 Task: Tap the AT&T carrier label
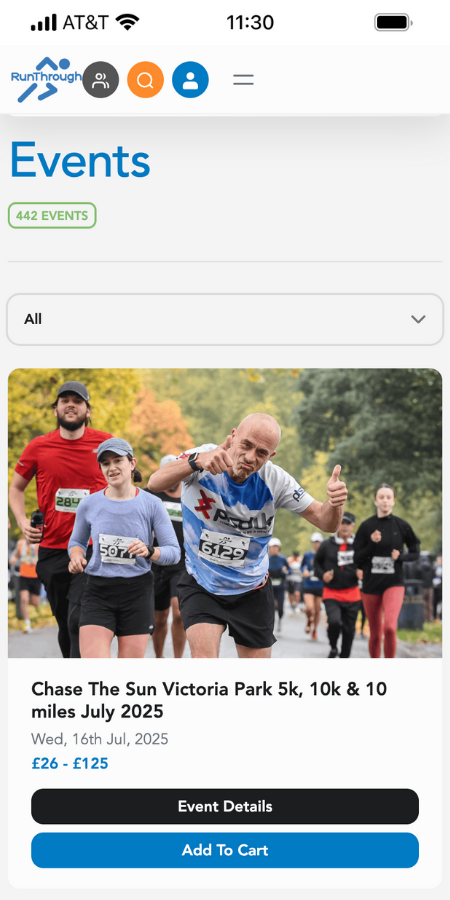pyautogui.click(x=85, y=23)
